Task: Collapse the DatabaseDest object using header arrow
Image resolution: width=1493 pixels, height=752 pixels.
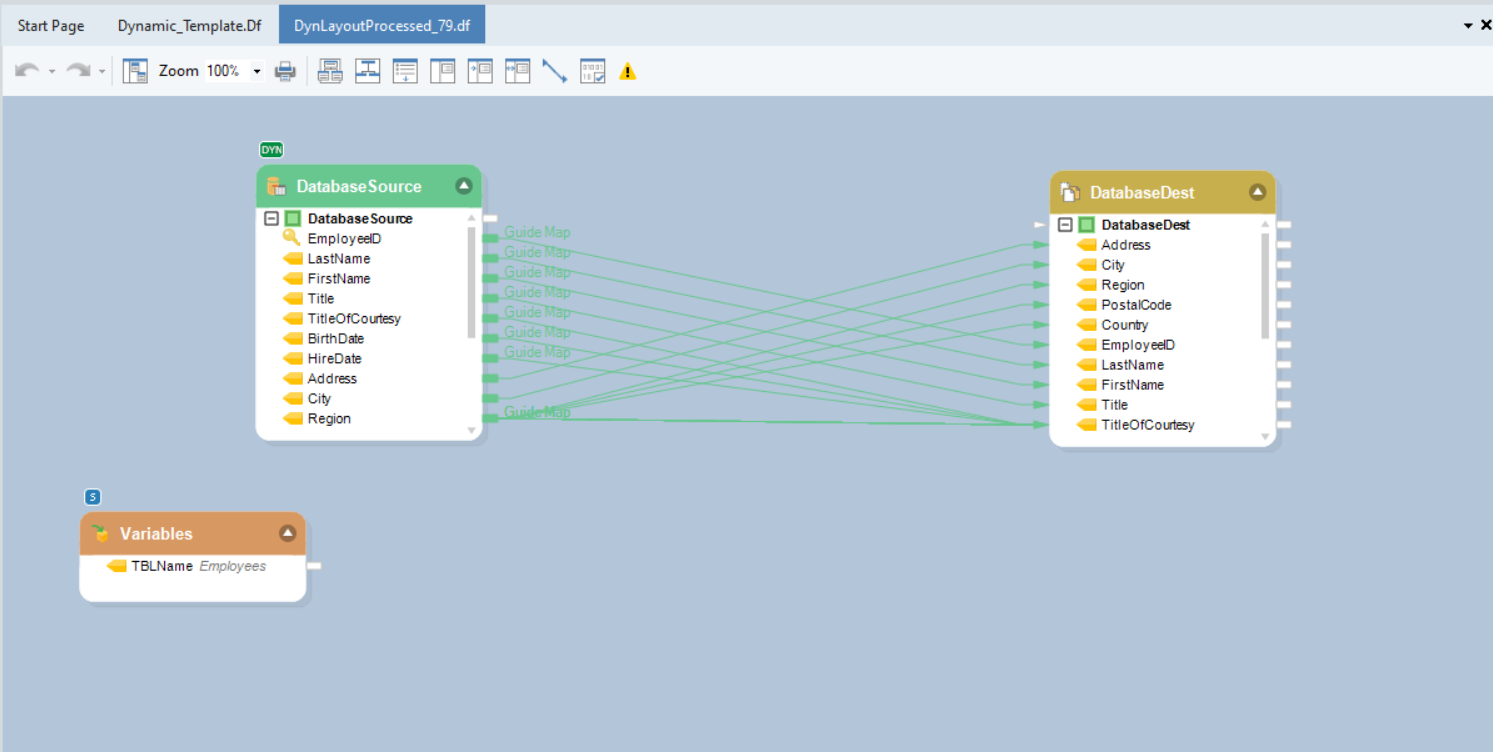Action: coord(1258,192)
